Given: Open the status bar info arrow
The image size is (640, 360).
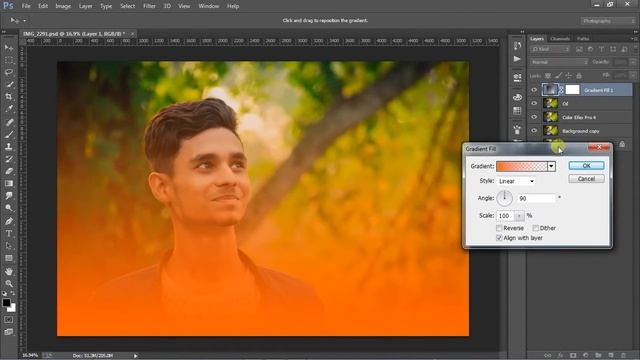Looking at the screenshot, I should (136, 356).
